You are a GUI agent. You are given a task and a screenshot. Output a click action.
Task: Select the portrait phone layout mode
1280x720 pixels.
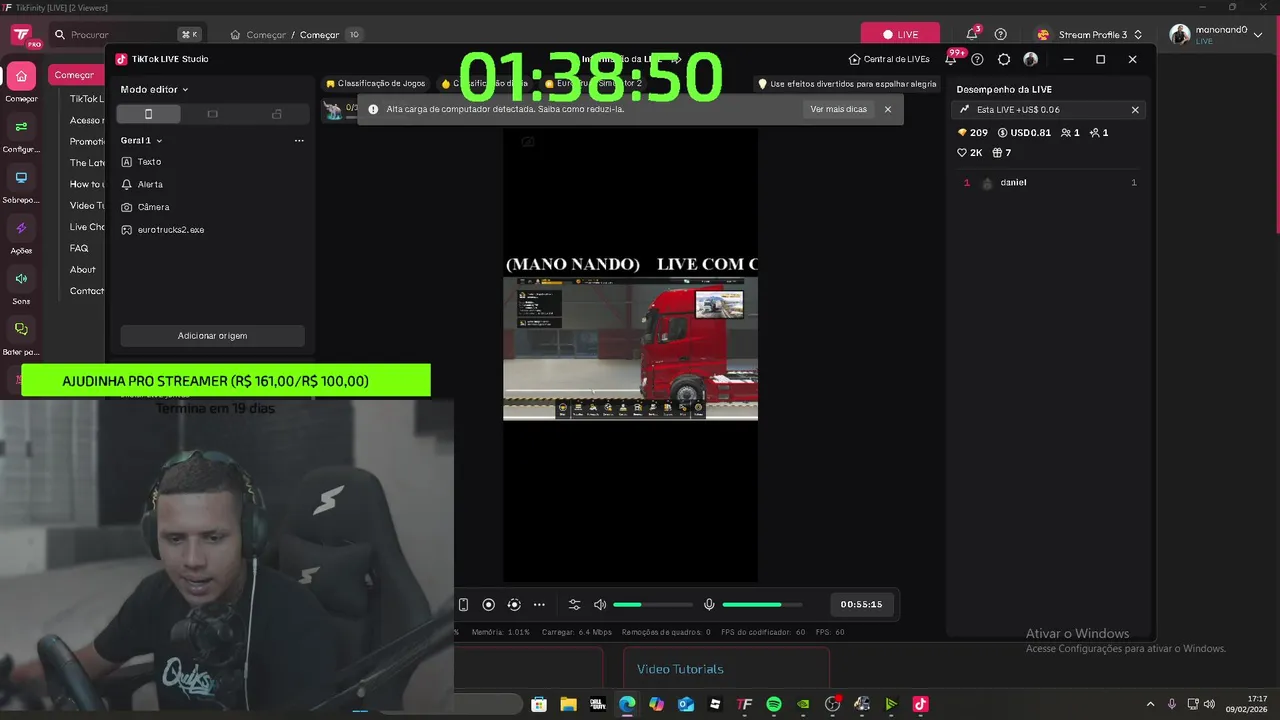[x=148, y=114]
